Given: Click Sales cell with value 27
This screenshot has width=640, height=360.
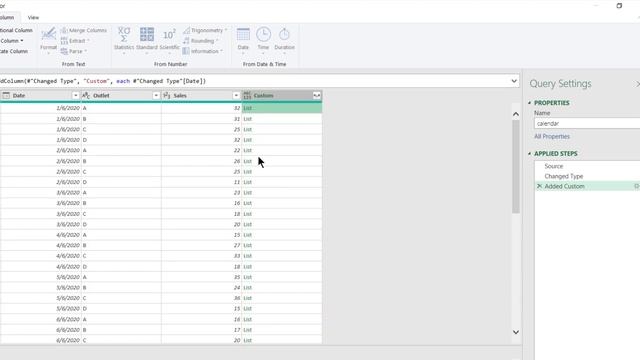Looking at the screenshot, I should pos(201,245).
